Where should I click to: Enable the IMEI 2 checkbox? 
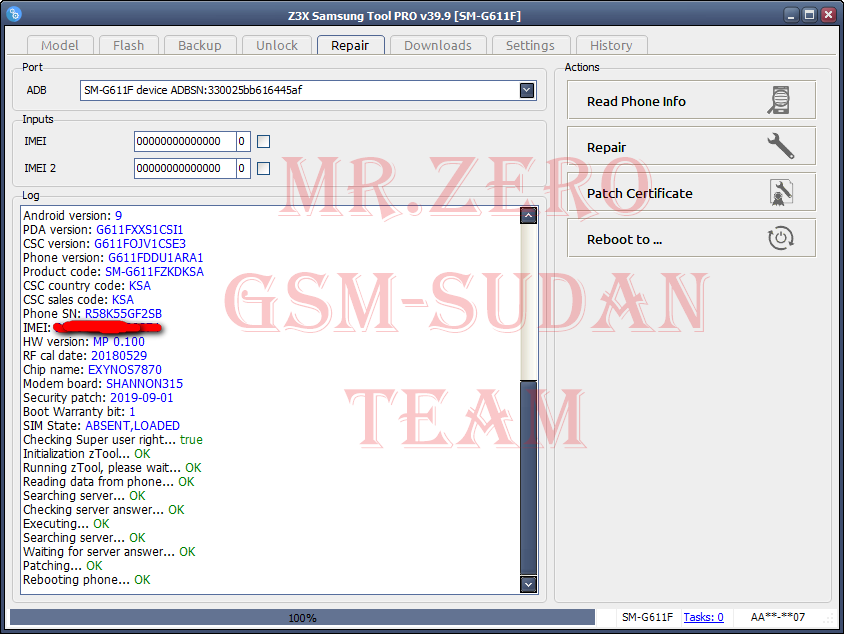[263, 168]
